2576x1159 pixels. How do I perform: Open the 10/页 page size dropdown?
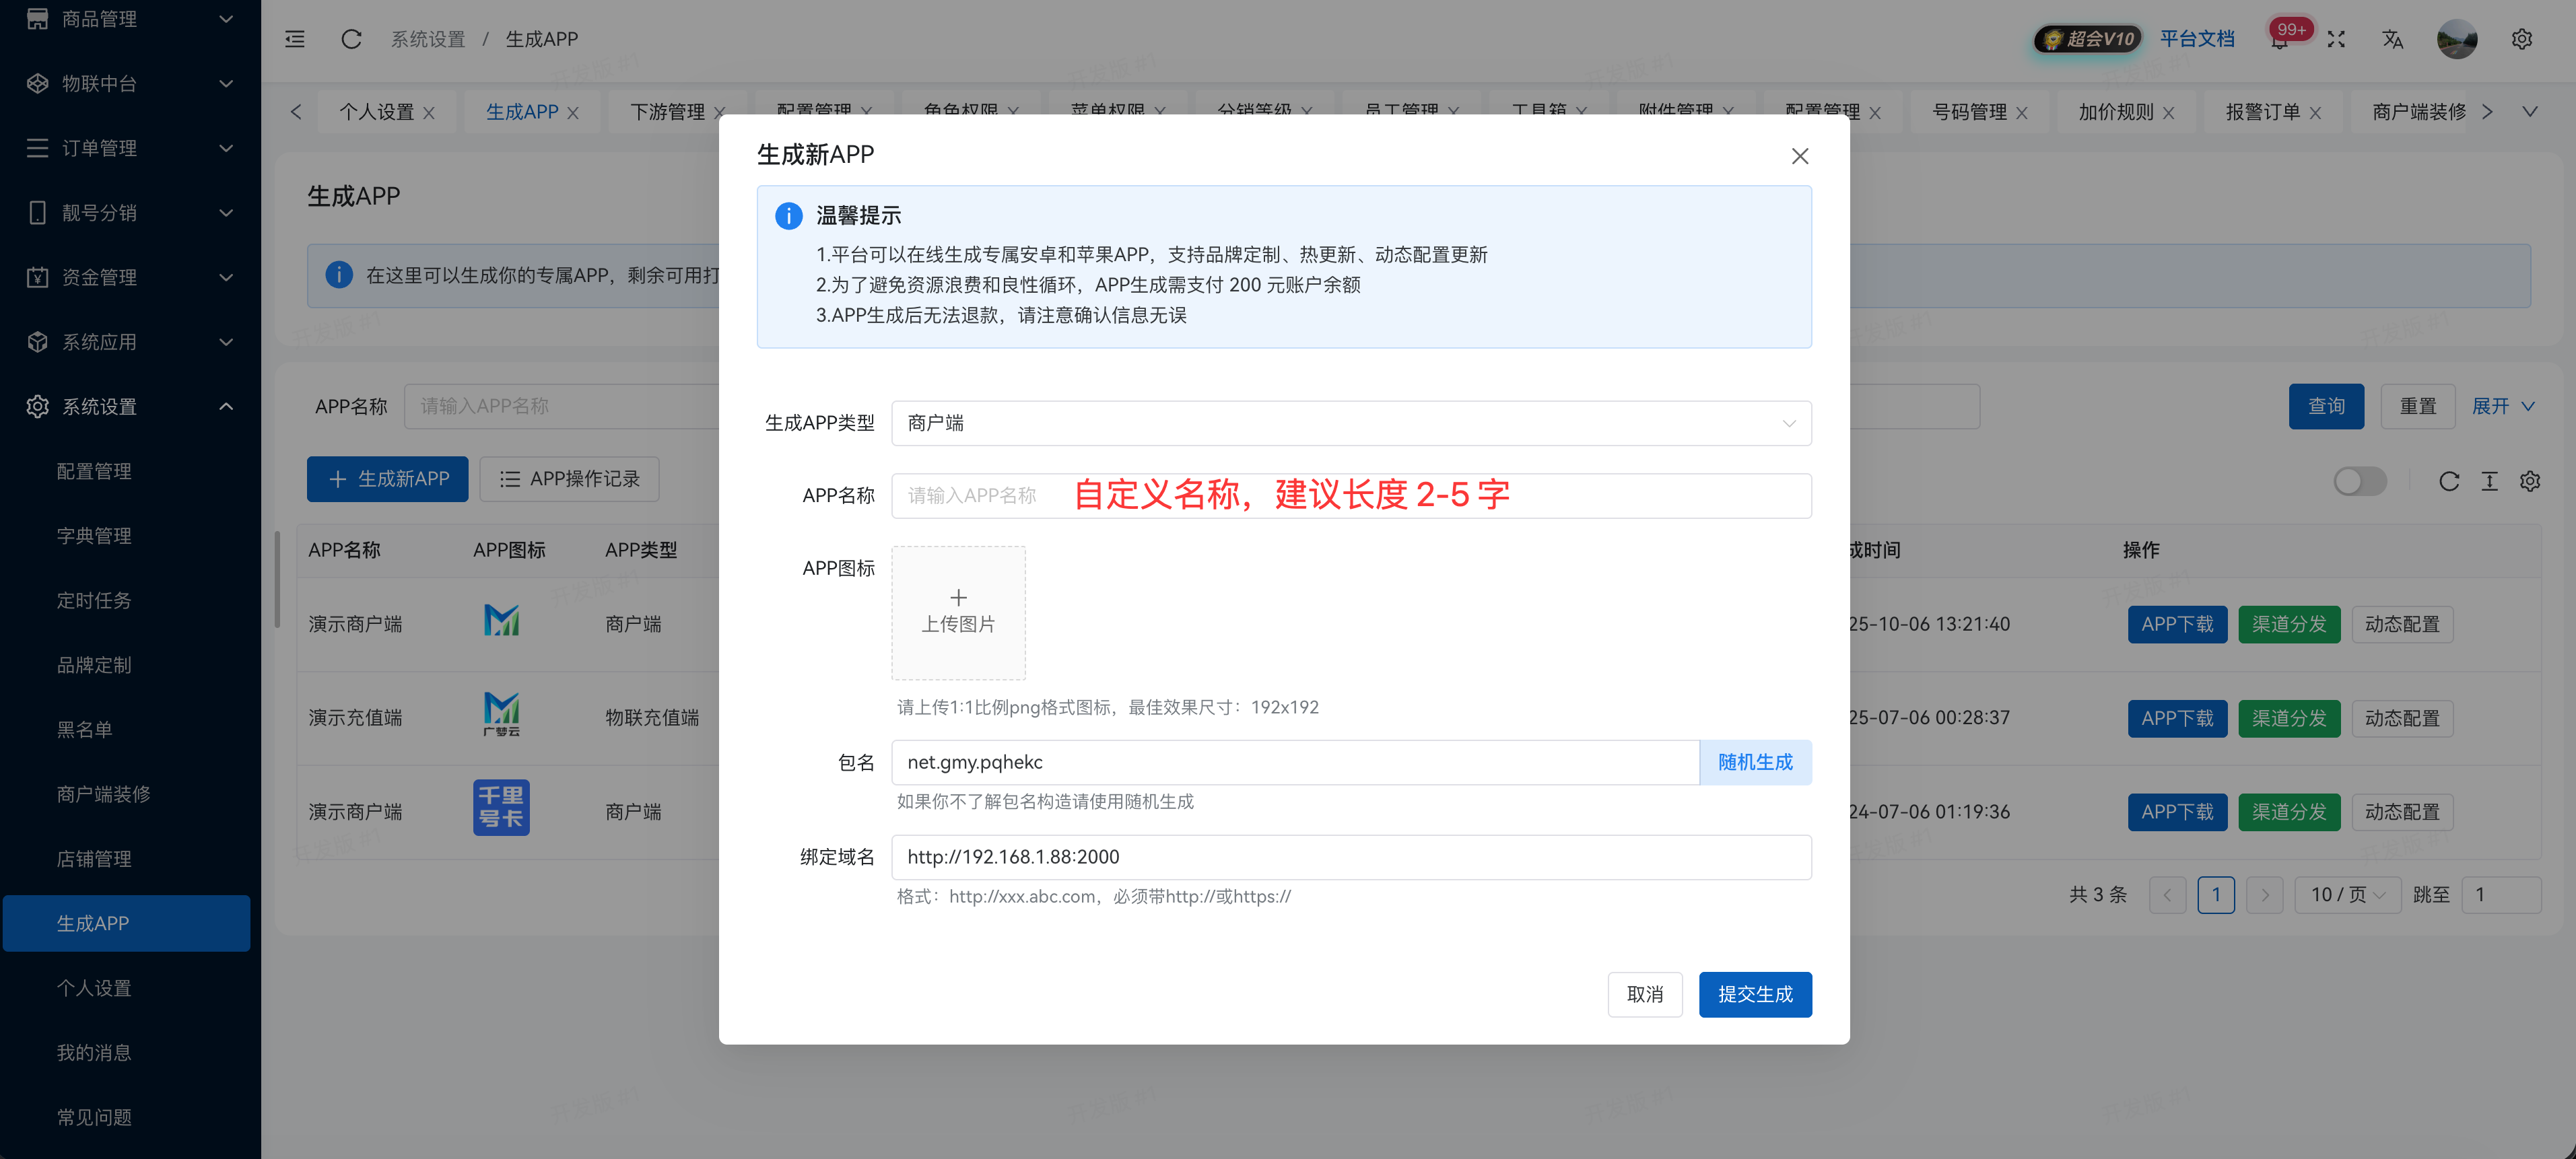[2346, 895]
